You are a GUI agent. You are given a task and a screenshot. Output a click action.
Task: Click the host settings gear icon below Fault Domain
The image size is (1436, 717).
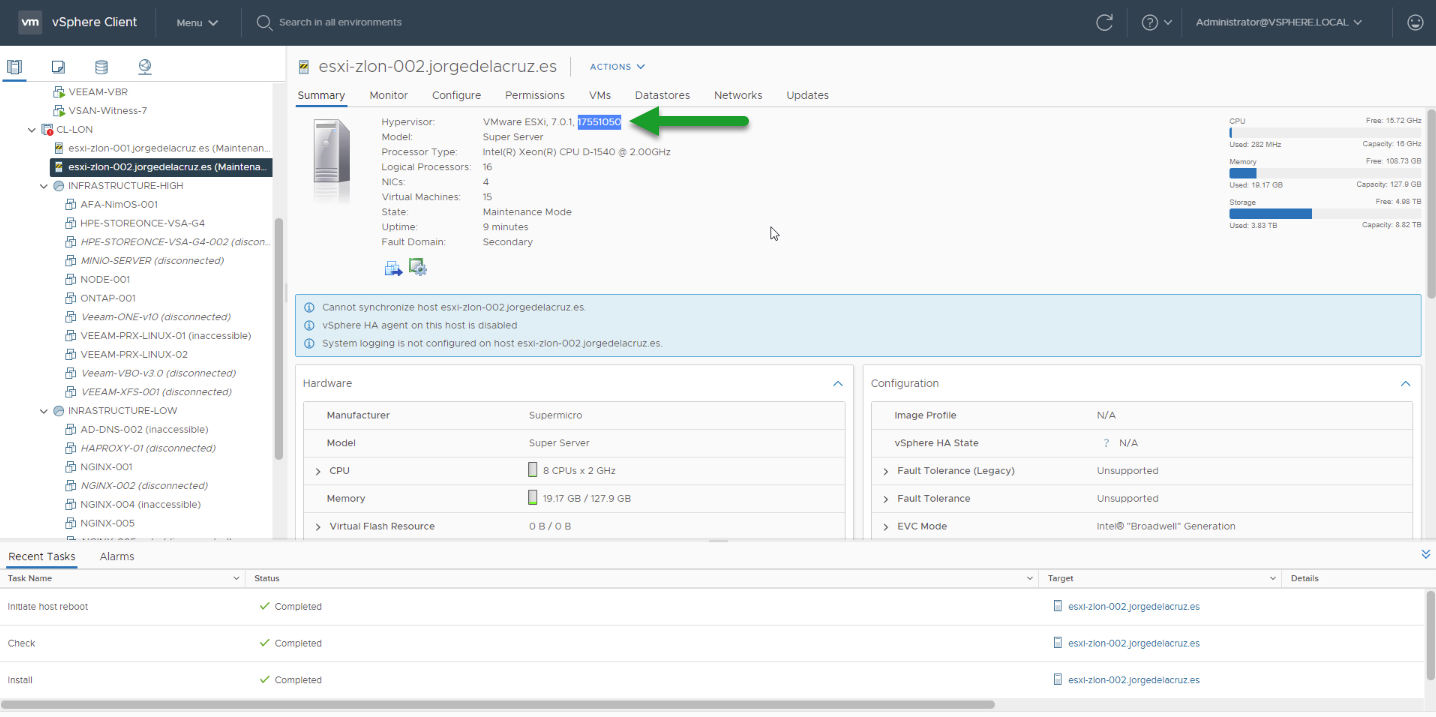(x=418, y=267)
